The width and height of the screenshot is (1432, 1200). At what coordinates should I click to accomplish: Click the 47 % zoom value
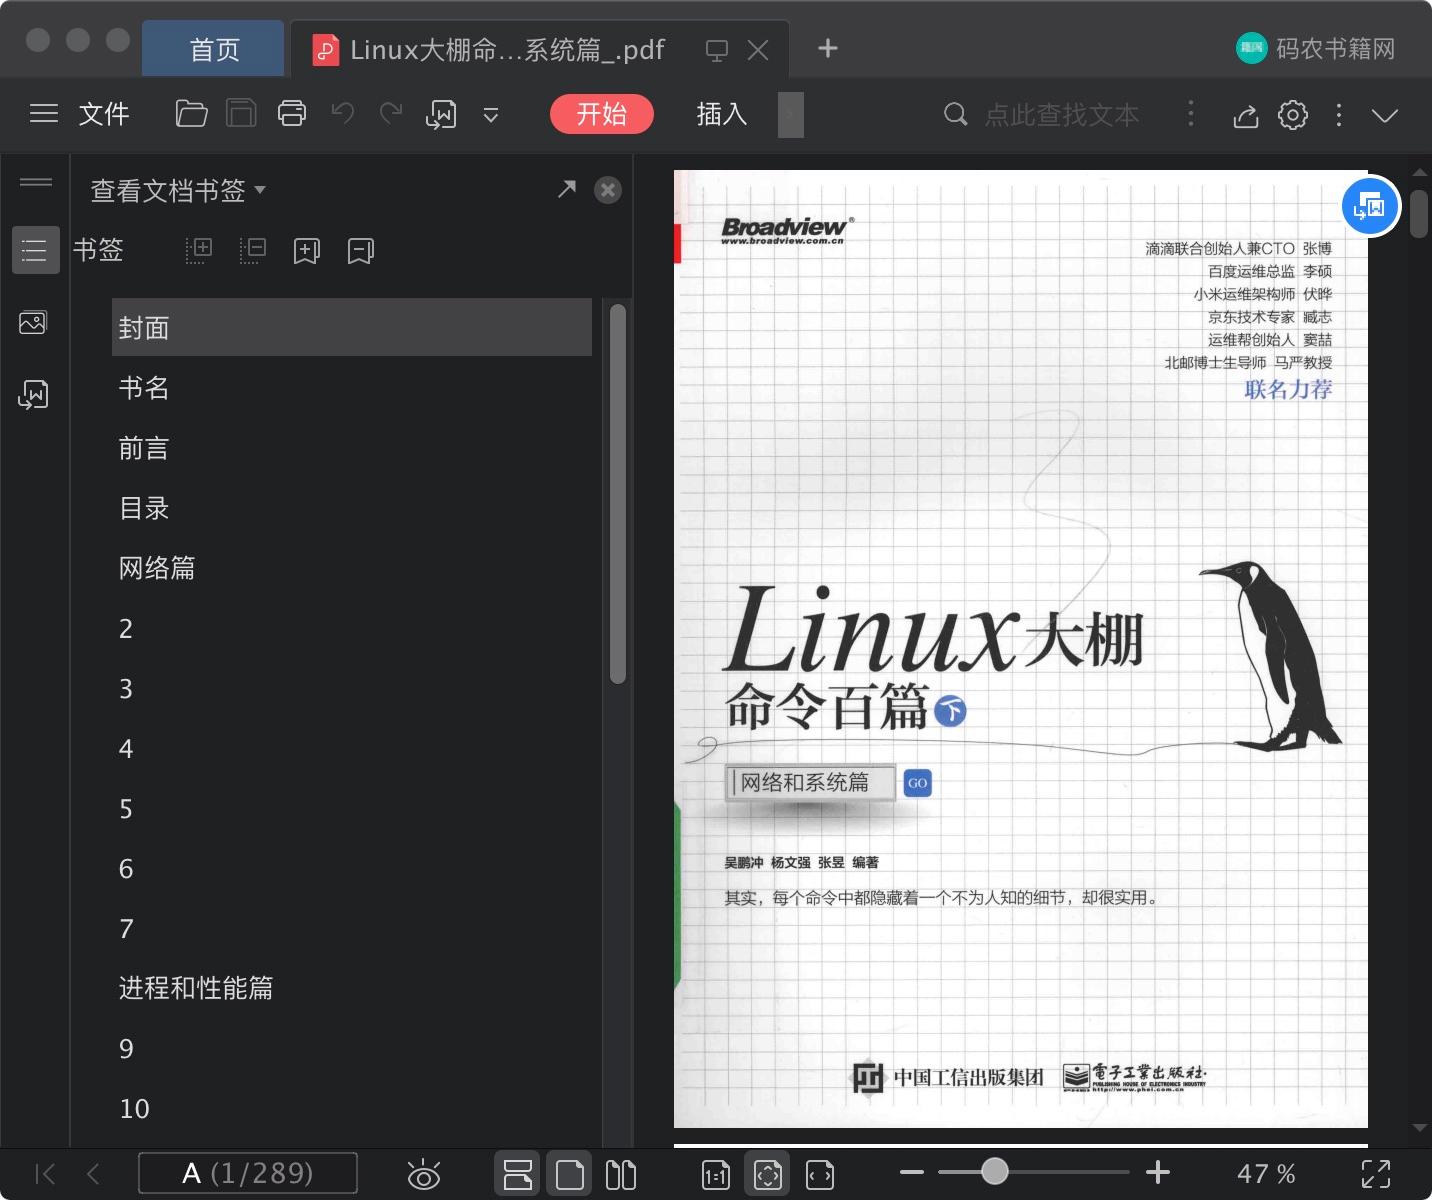1266,1173
